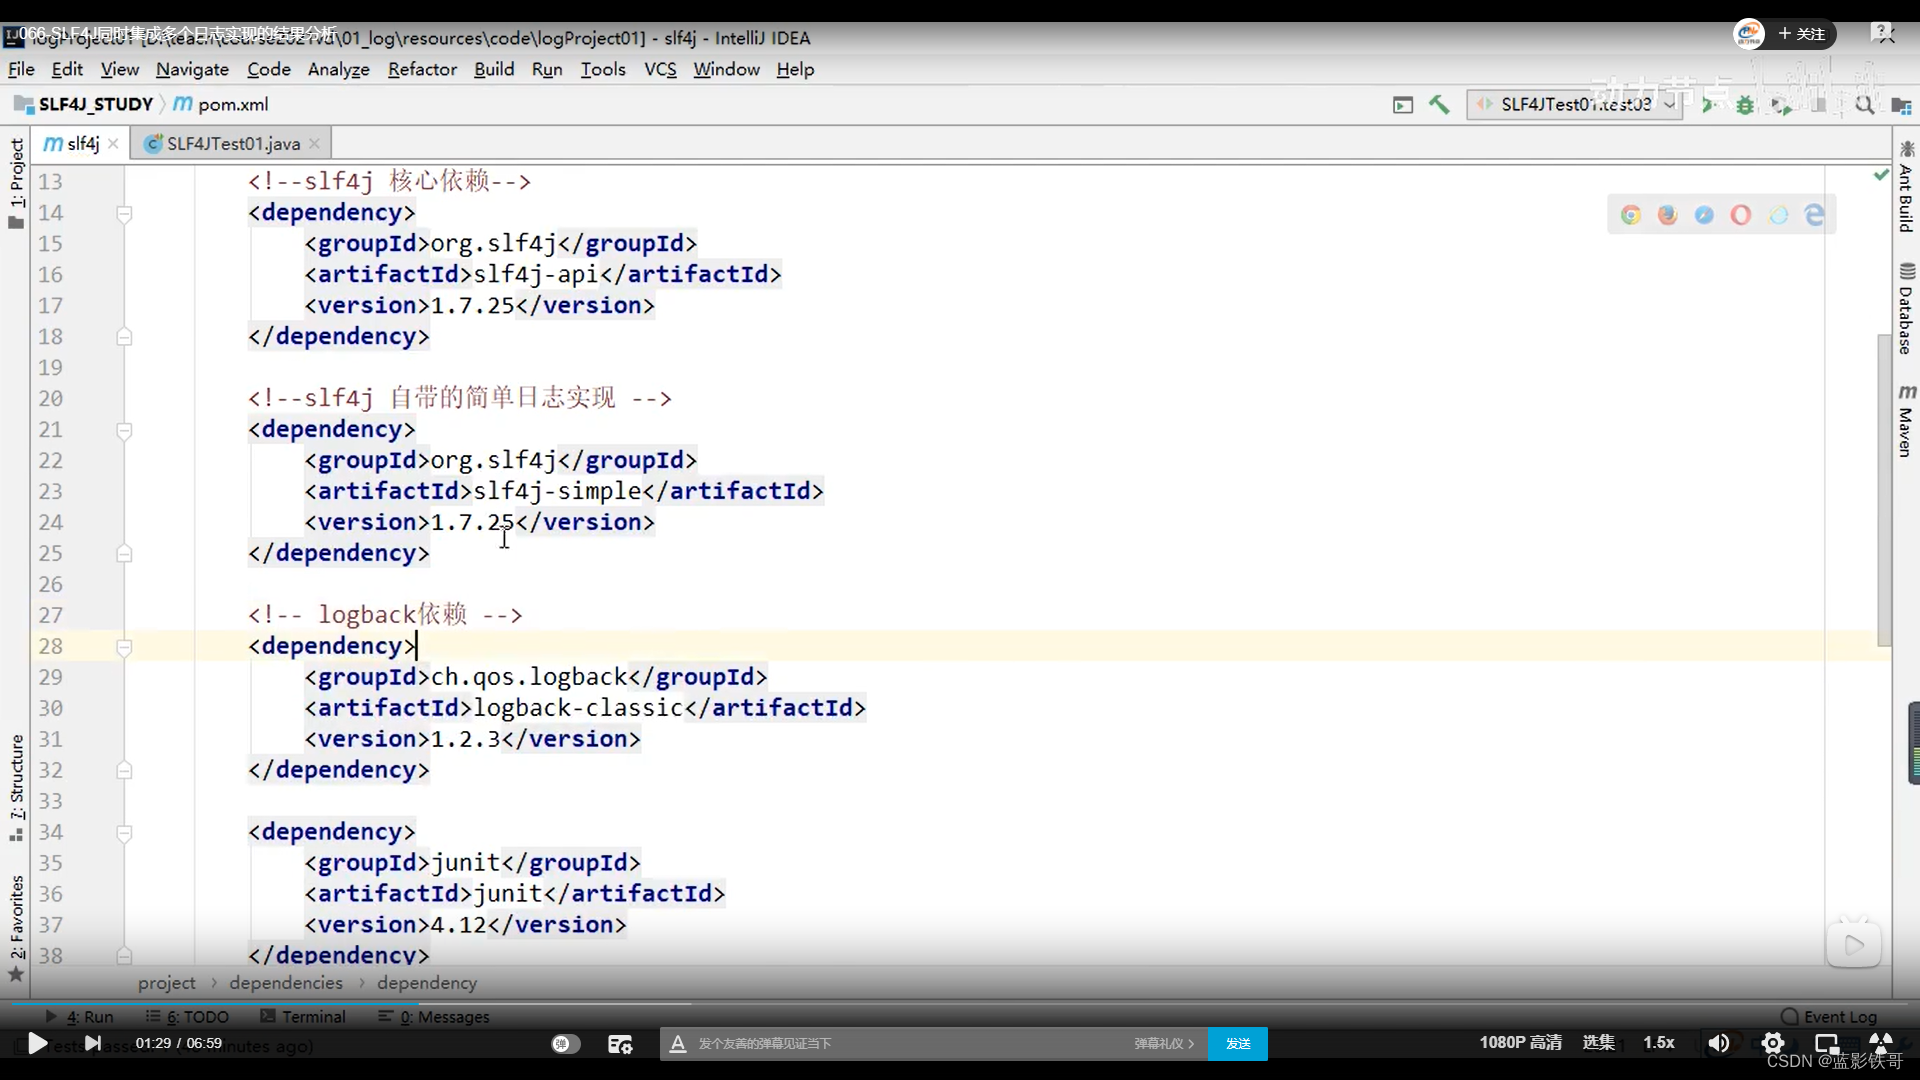1920x1080 pixels.
Task: Open the SLF4JTest01.test03 run configuration dropdown
Action: point(1573,104)
